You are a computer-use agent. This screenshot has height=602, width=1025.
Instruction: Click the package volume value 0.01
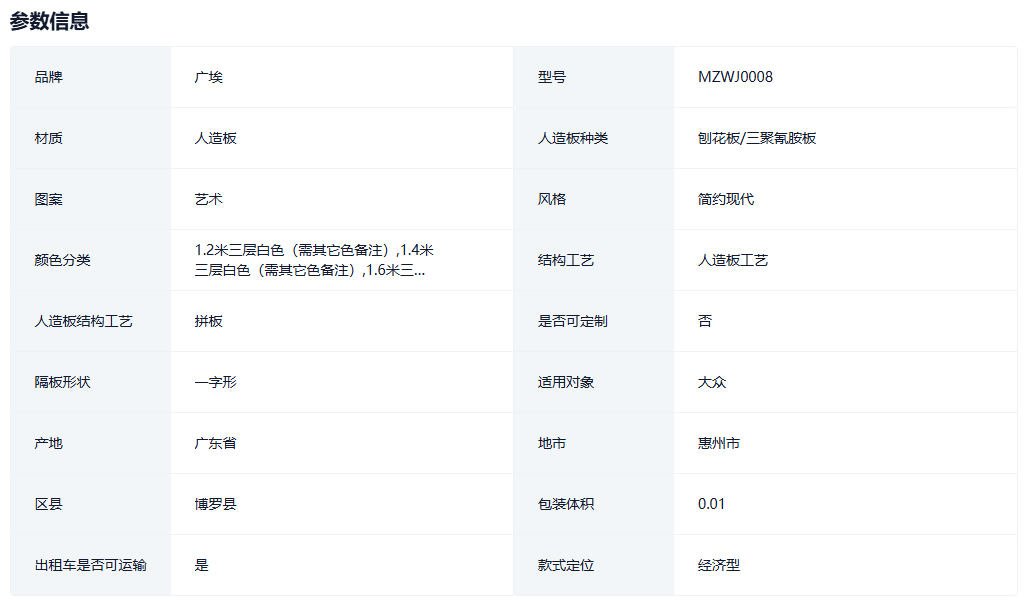point(711,504)
